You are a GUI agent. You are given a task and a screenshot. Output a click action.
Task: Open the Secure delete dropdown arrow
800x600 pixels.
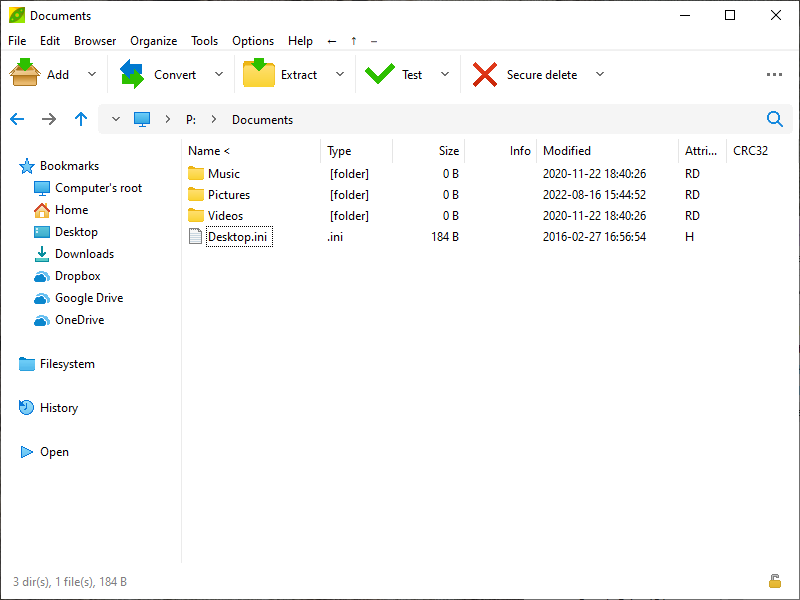point(600,74)
